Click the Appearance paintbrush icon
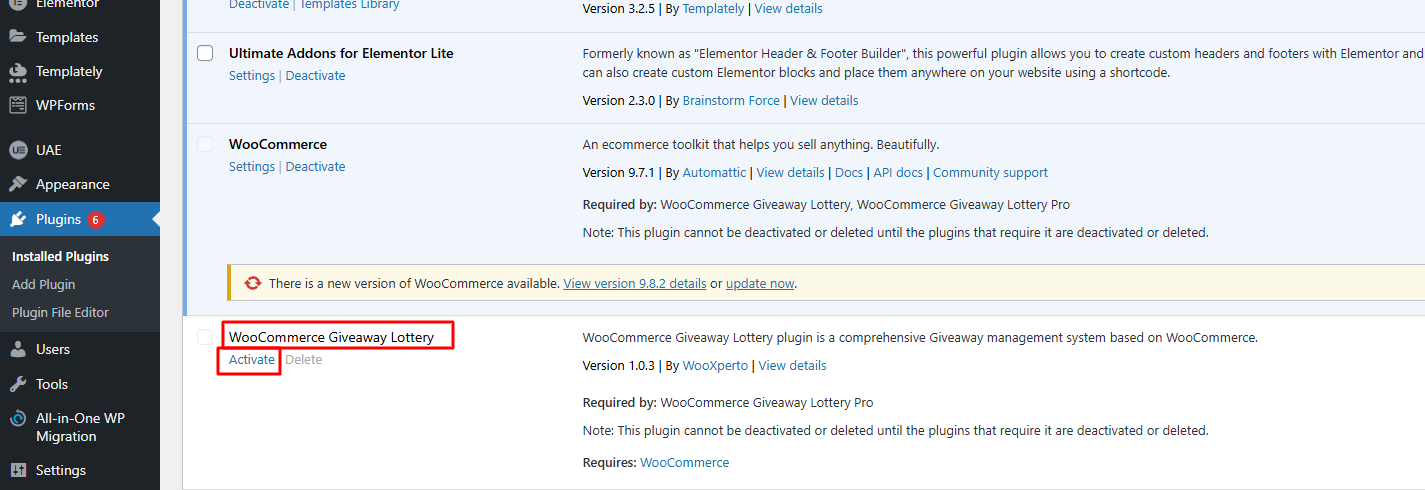The image size is (1425, 490). [x=17, y=184]
